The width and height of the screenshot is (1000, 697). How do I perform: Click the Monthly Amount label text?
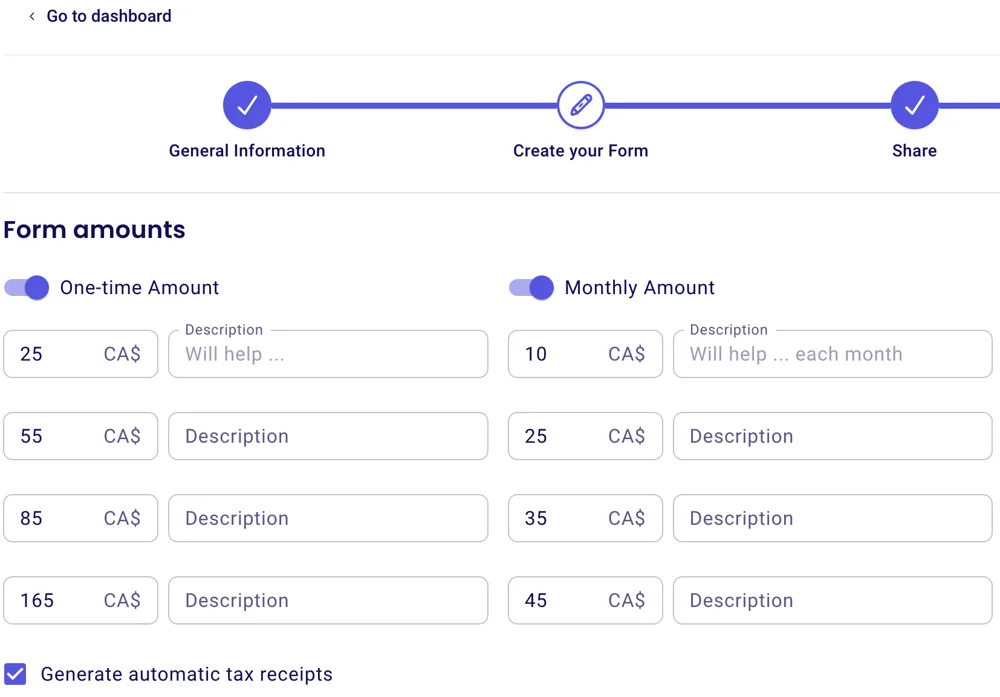coord(640,288)
